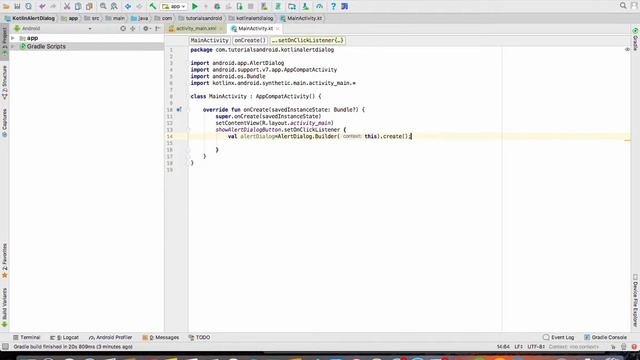
Task: Click the Paste toolbar icon
Action: [x=89, y=6]
